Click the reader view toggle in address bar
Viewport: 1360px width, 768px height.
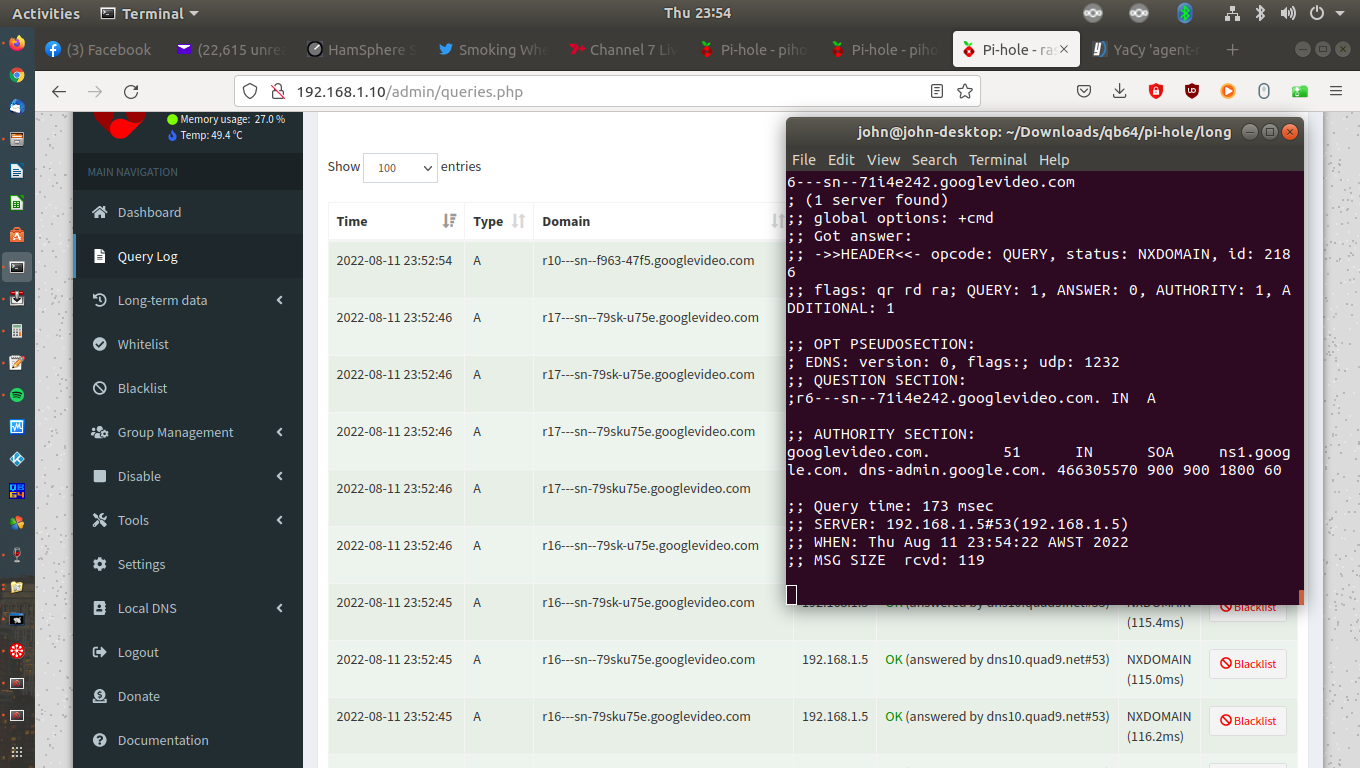click(x=936, y=90)
